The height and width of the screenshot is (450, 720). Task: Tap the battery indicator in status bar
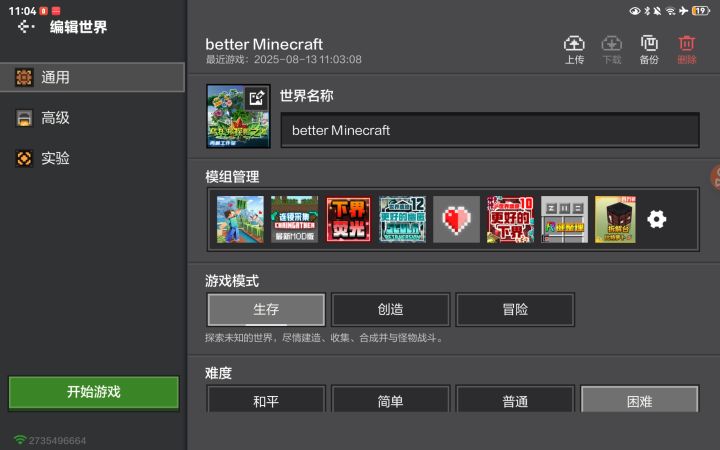click(x=701, y=11)
